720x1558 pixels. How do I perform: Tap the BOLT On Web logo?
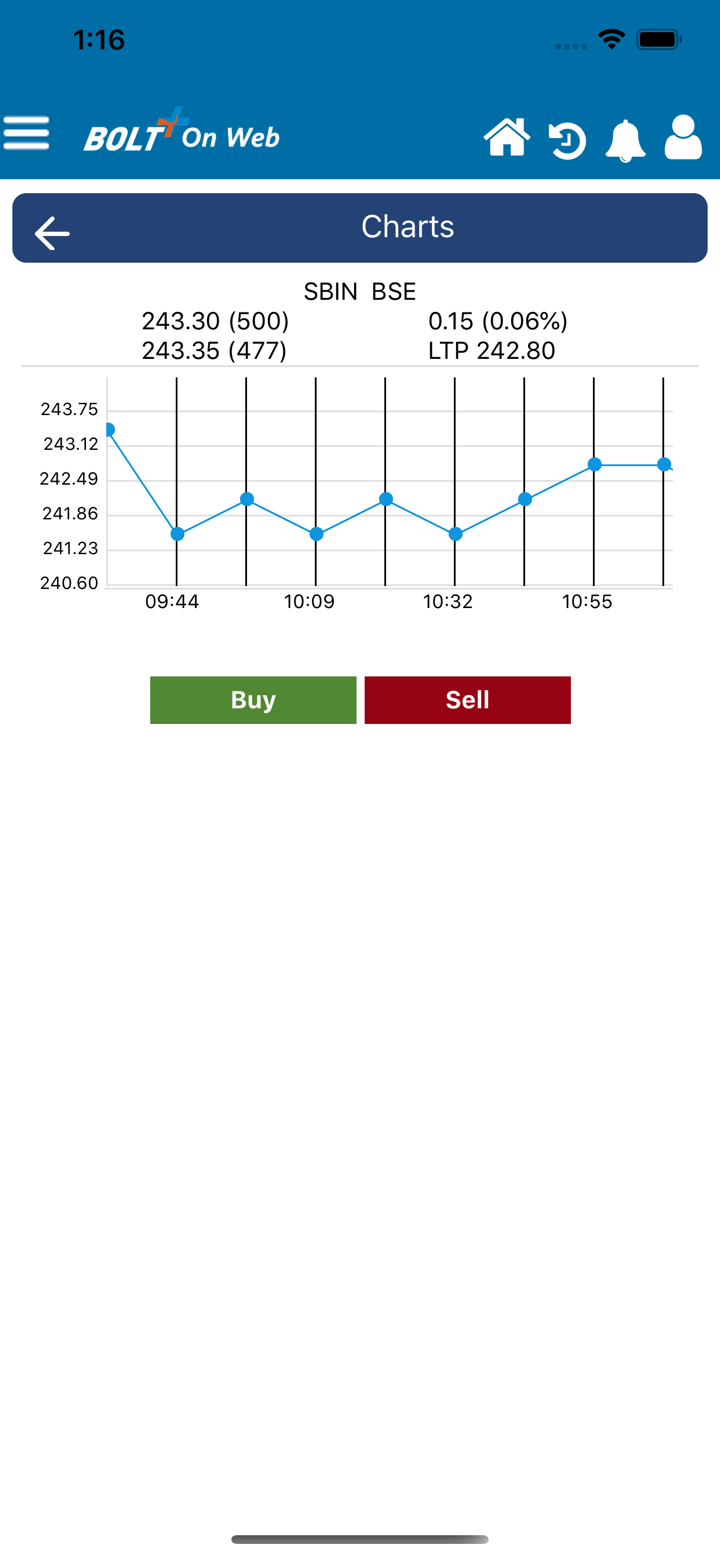tap(181, 133)
